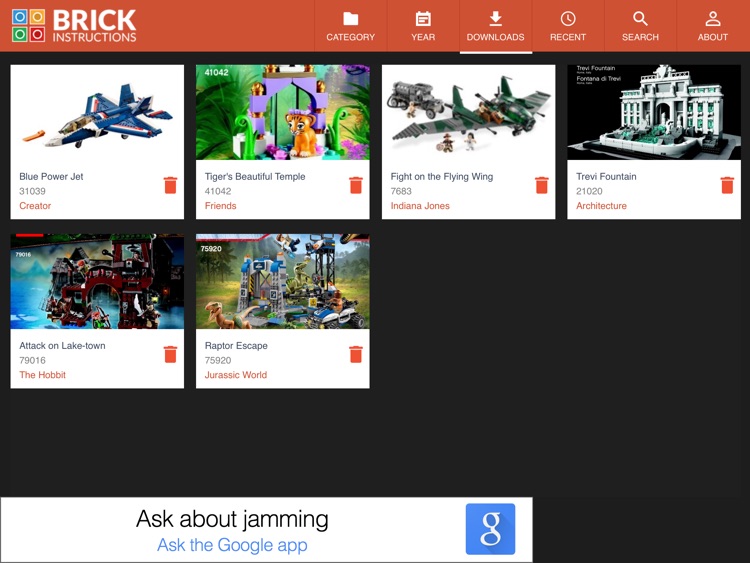This screenshot has width=750, height=563.
Task: Open the Jurassic World category link
Action: click(236, 375)
